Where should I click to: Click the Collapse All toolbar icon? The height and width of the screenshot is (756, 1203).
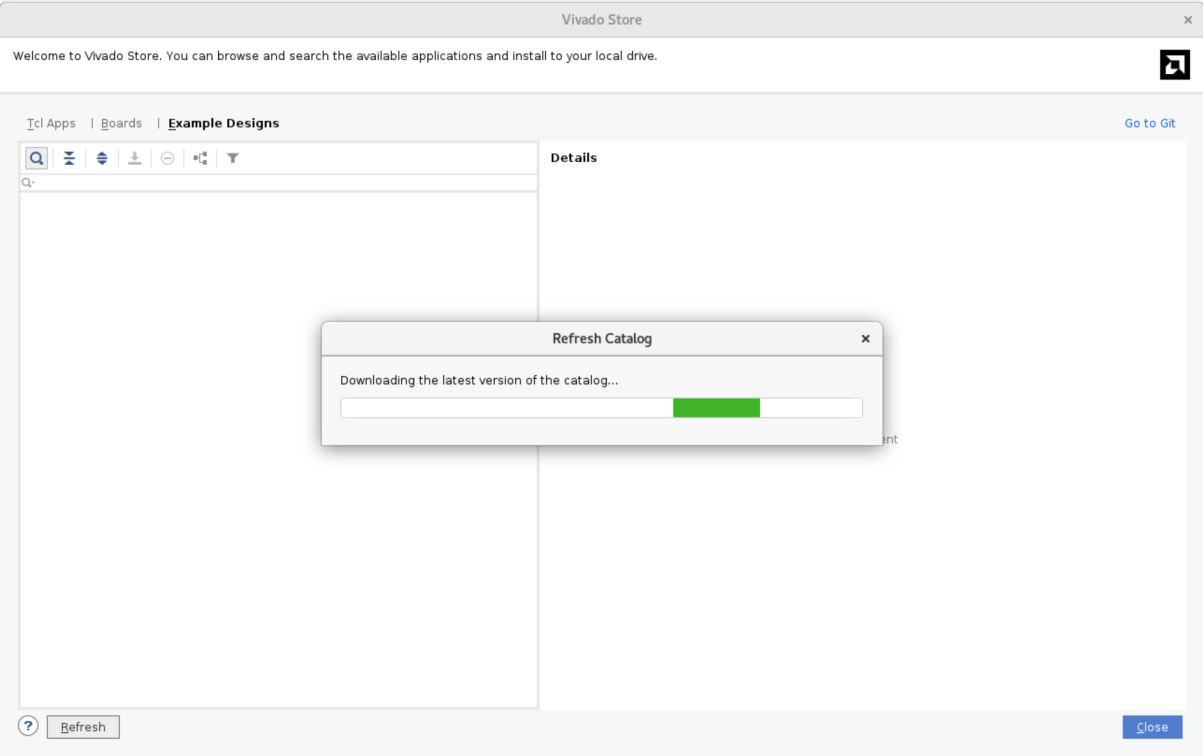(69, 158)
